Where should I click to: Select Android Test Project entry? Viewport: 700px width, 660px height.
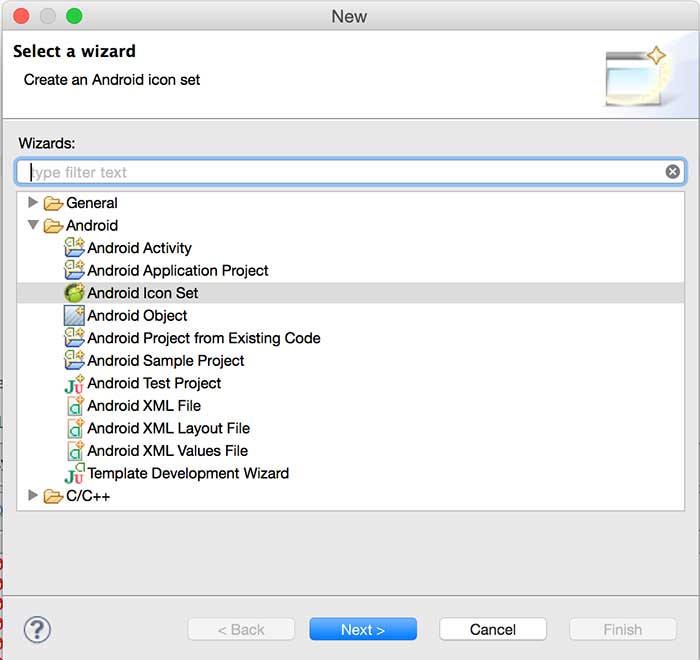coord(154,383)
